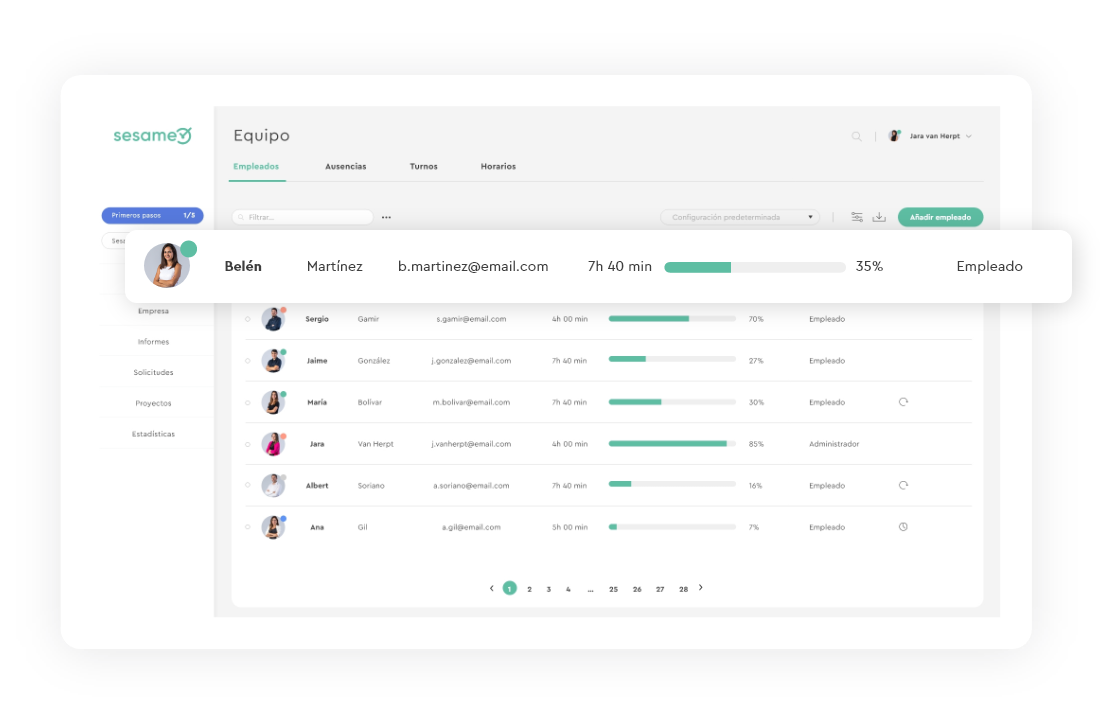The width and height of the screenshot is (1112, 718).
Task: Click the Equipo page title
Action: click(262, 136)
